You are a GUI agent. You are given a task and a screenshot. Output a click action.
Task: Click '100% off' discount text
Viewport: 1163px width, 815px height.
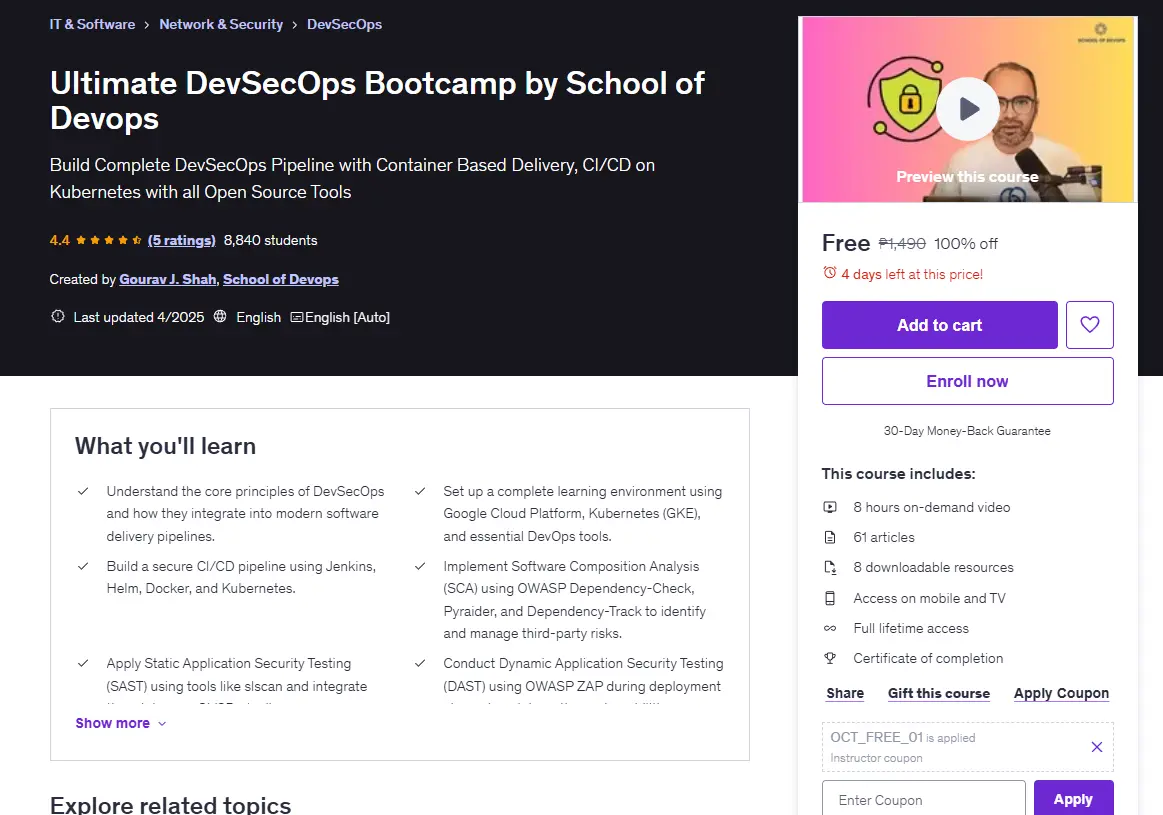(x=966, y=243)
